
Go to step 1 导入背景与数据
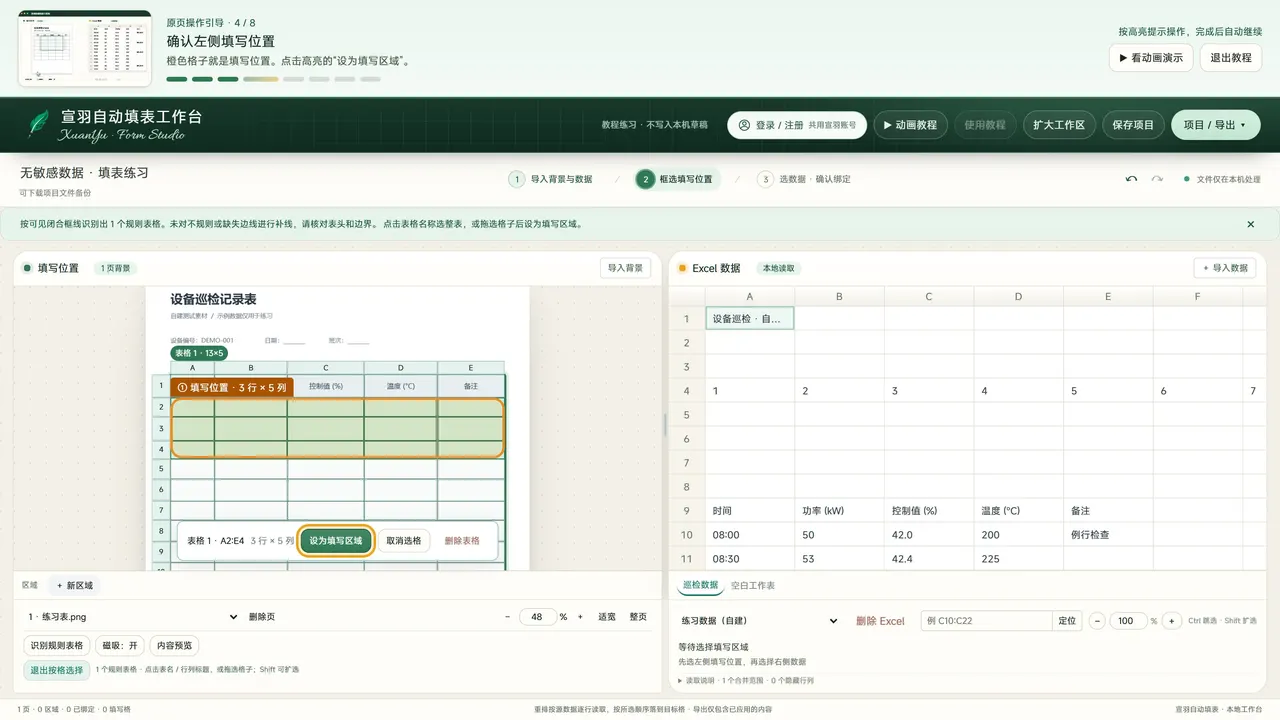coord(551,179)
